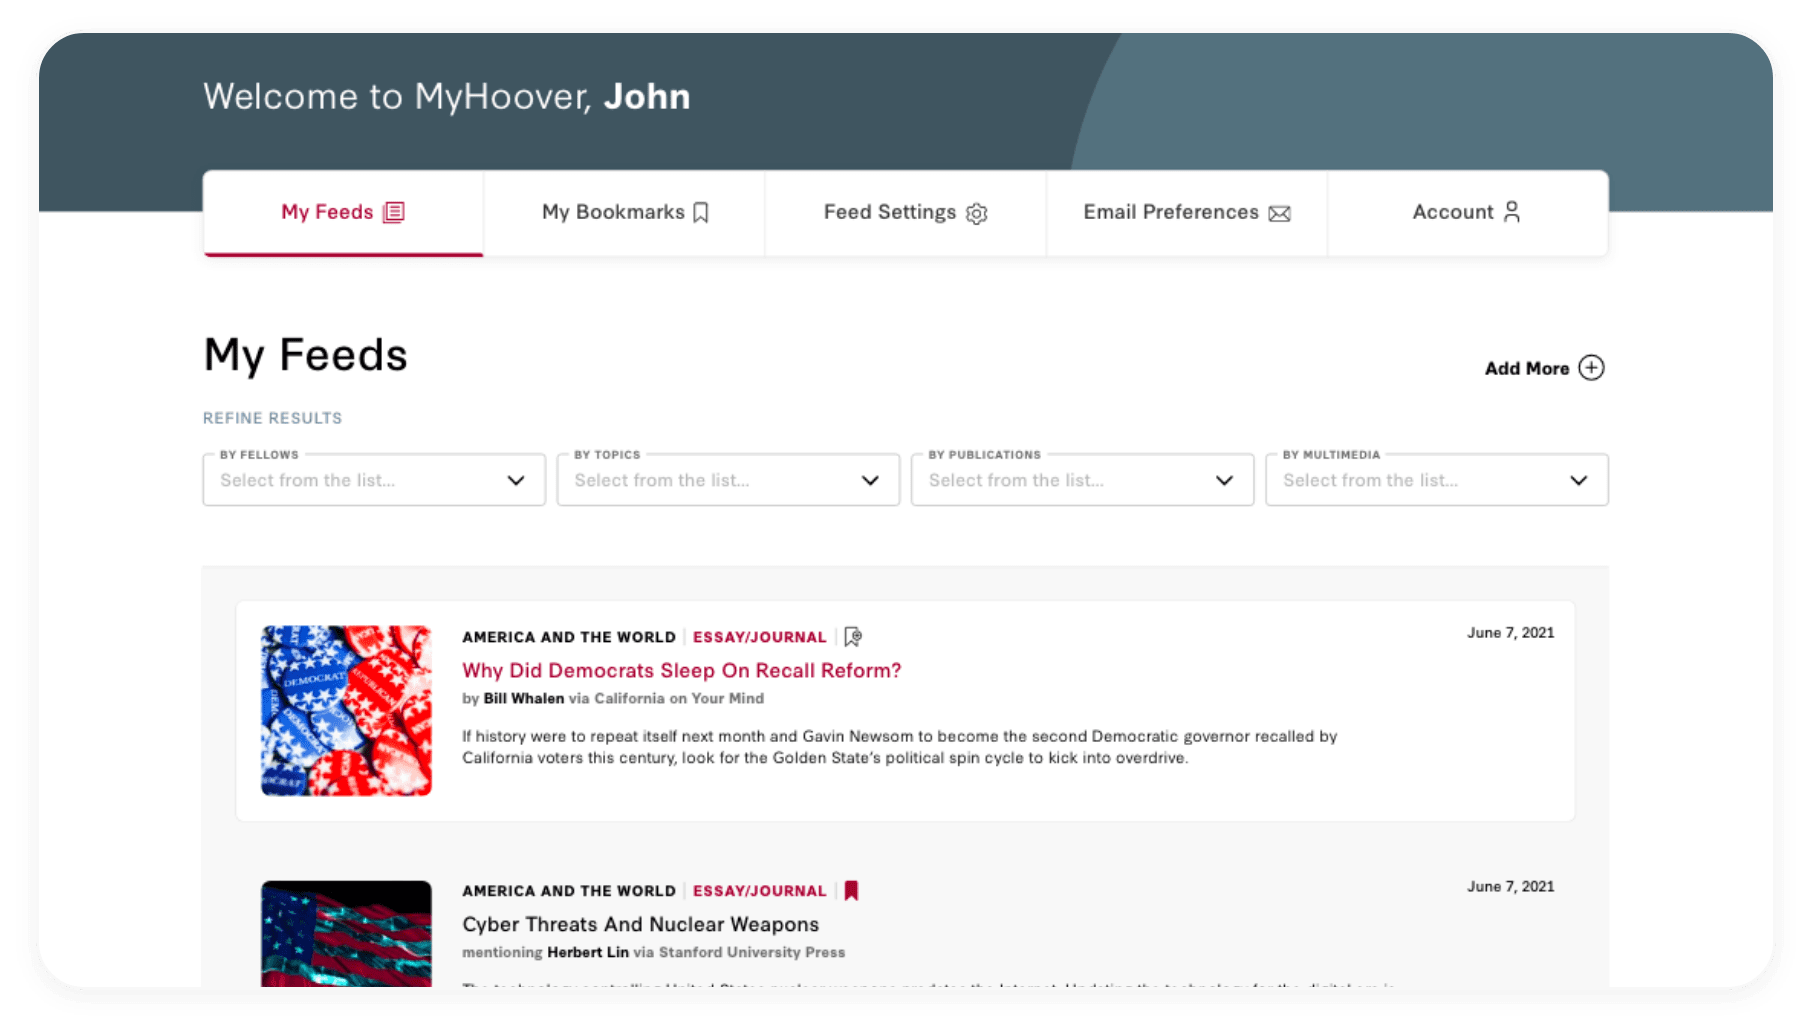Screen dimensions: 1812x1032
Task: Click the Add More text button
Action: tap(1526, 368)
